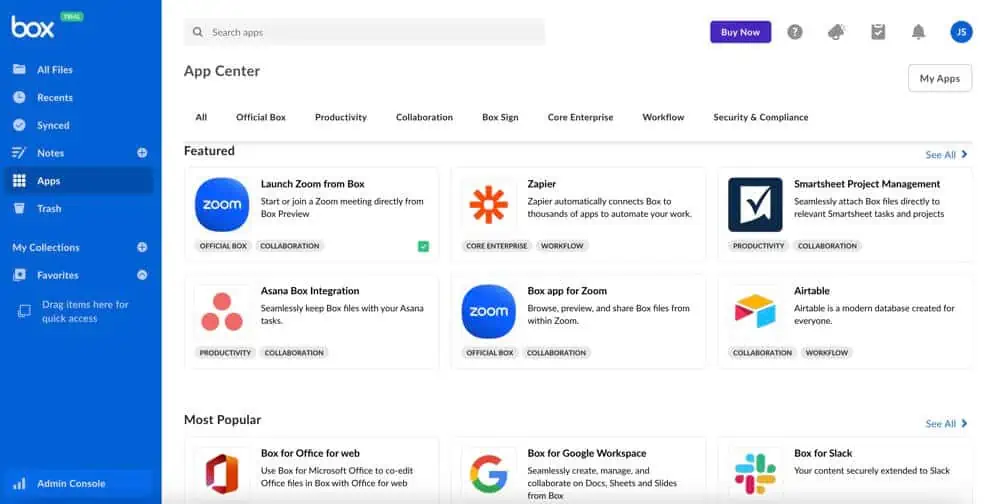Add a new note with plus icon
Screen dimensions: 990x504
click(x=142, y=153)
